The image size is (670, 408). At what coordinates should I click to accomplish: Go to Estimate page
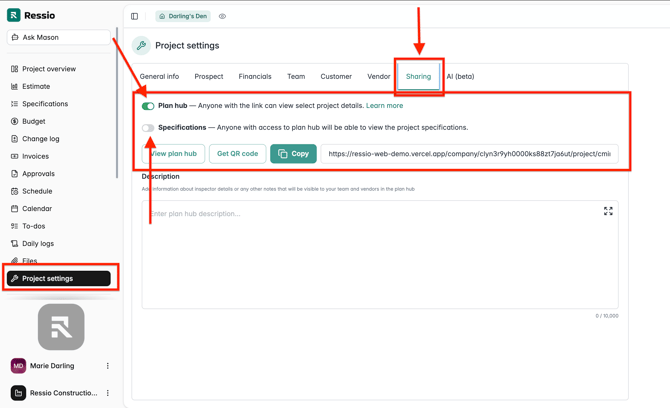(36, 86)
